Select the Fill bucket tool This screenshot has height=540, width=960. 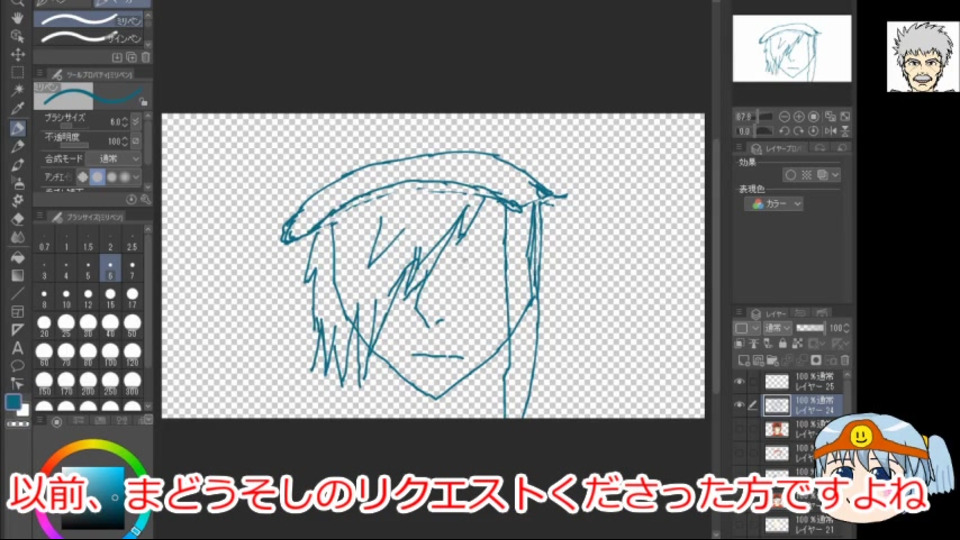[17, 257]
